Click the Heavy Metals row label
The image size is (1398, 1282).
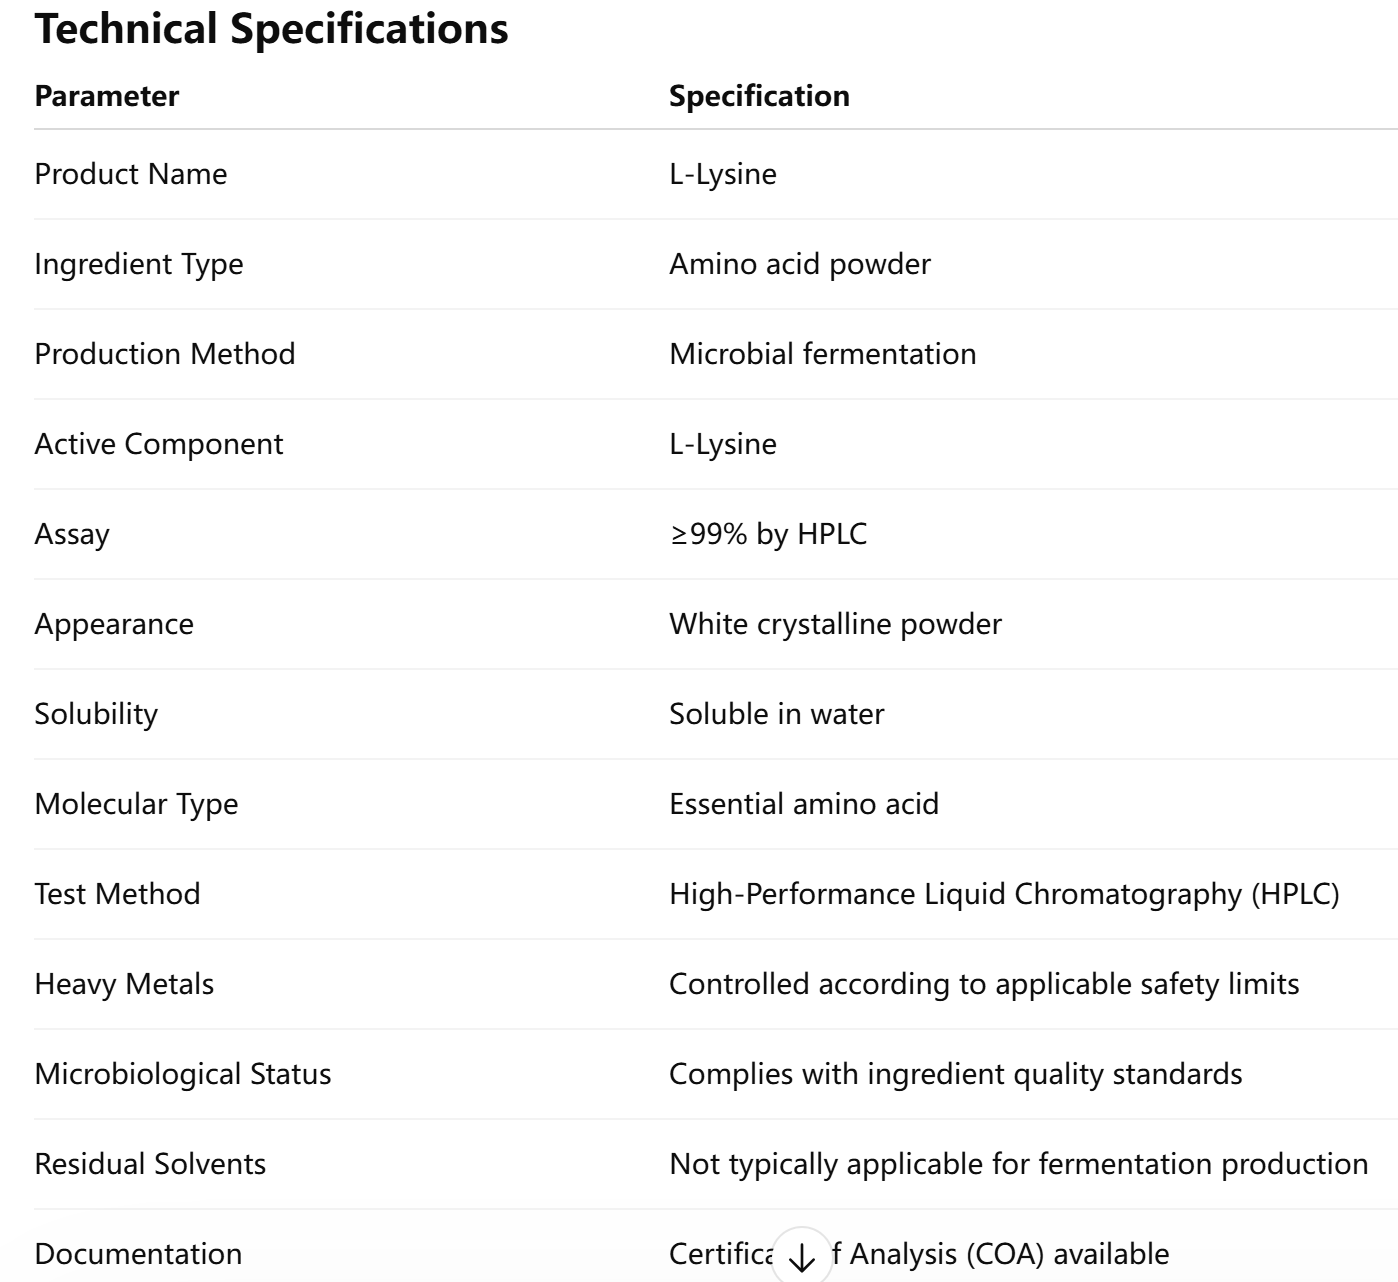click(x=124, y=984)
